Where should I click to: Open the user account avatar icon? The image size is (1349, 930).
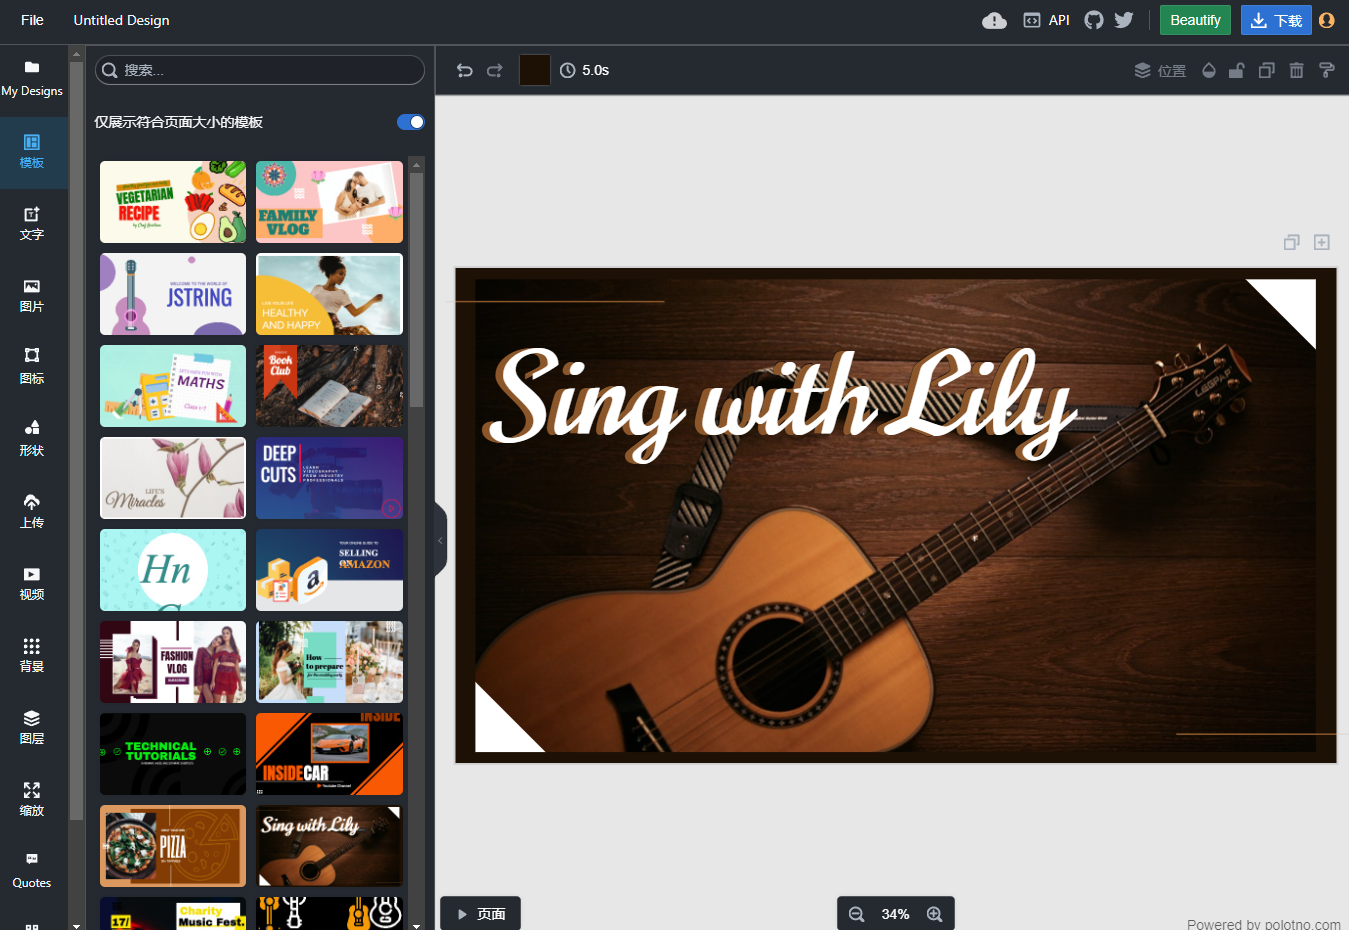(x=1327, y=20)
